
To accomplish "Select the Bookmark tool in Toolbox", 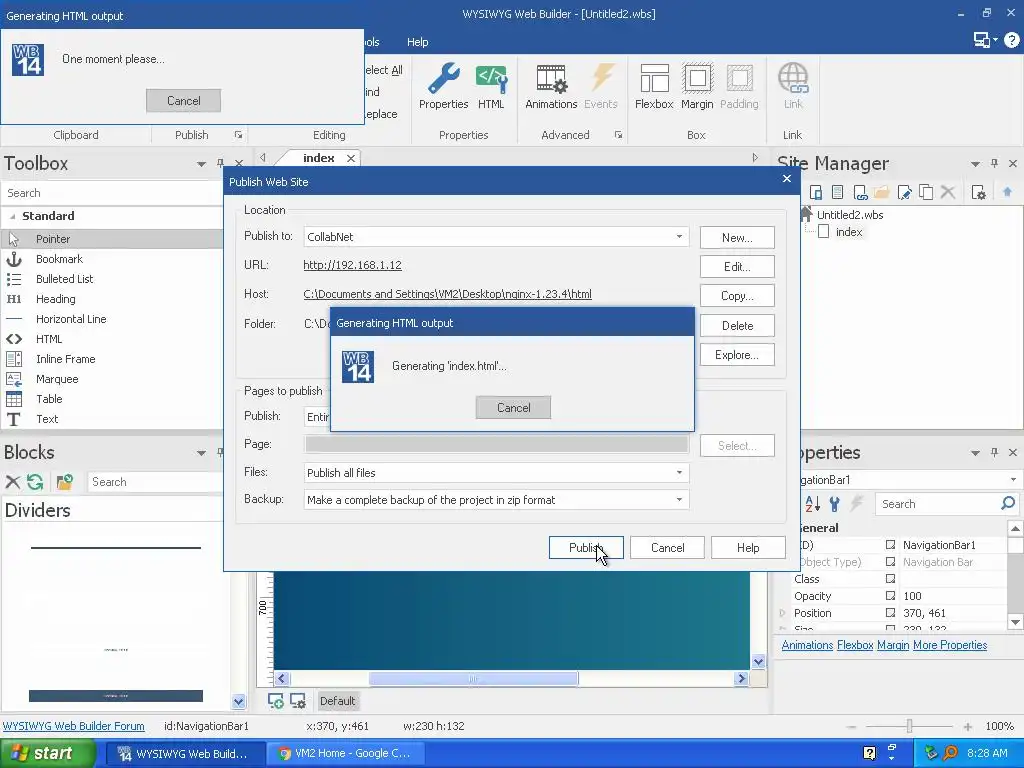I will [112, 259].
